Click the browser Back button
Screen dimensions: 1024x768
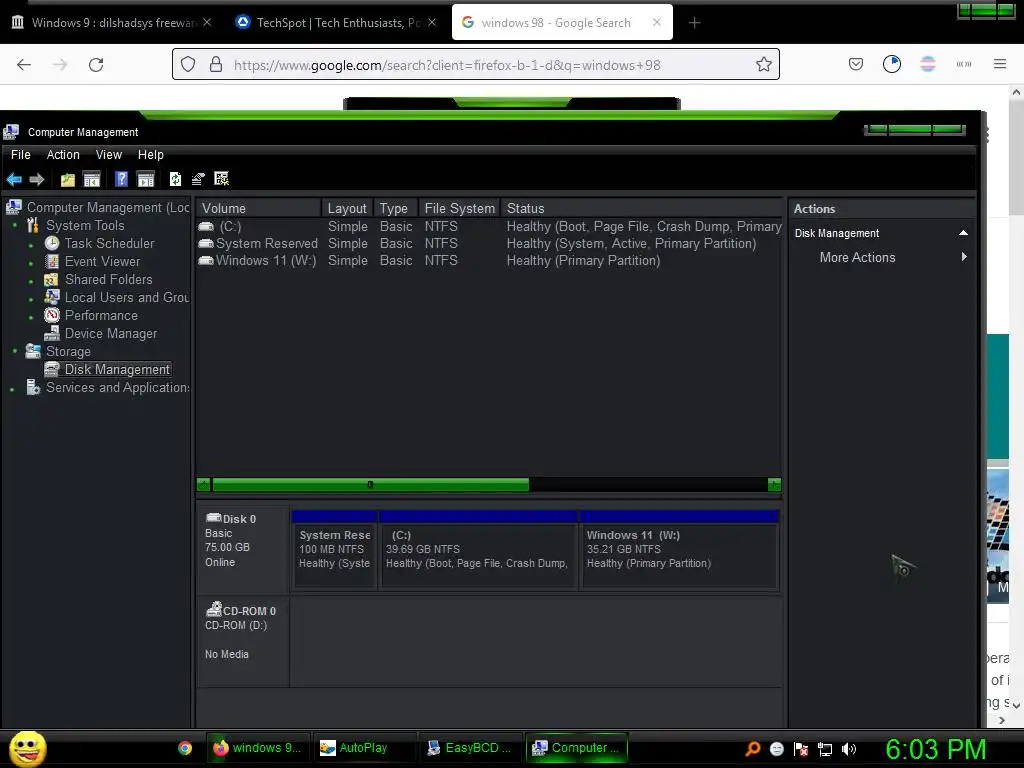coord(24,65)
